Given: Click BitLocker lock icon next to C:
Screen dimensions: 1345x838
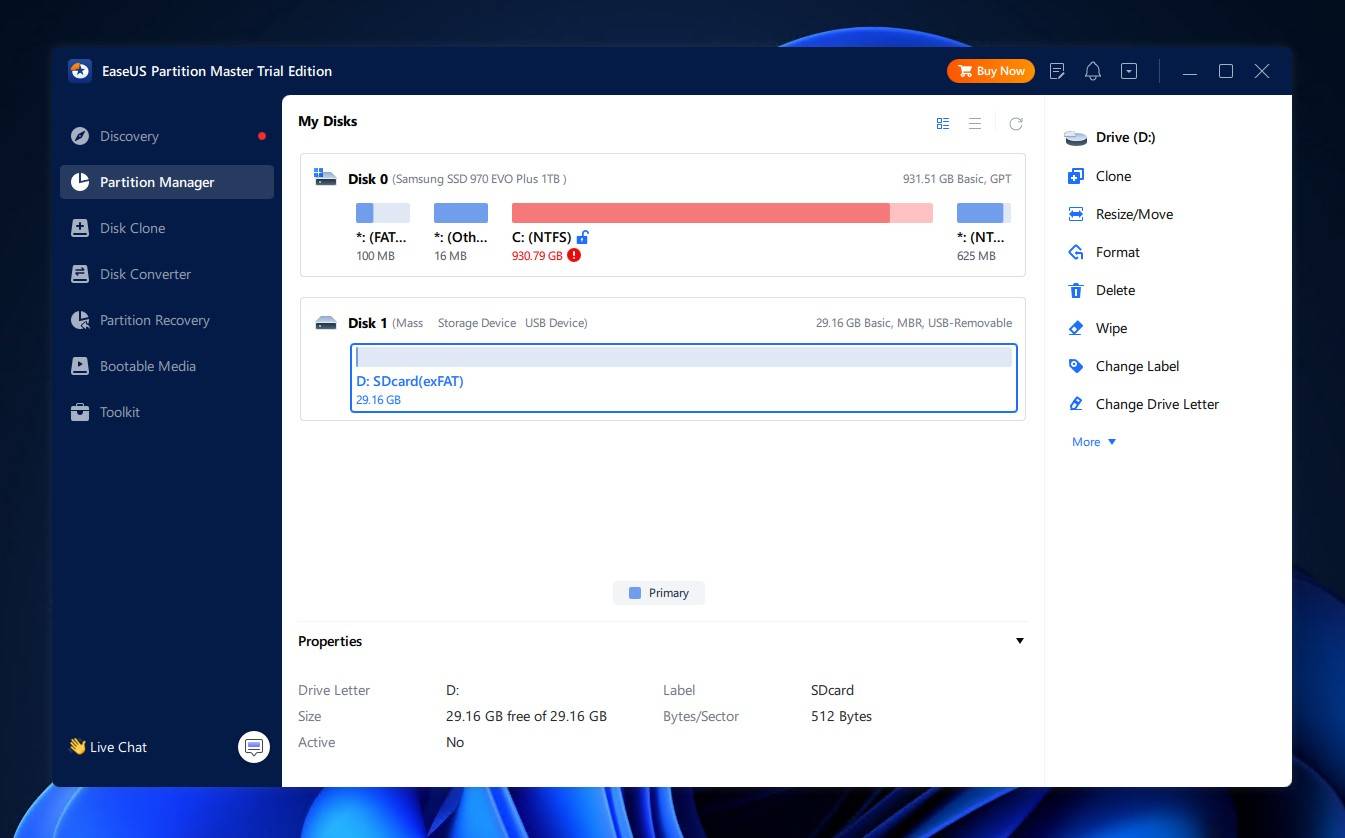Looking at the screenshot, I should click(583, 237).
